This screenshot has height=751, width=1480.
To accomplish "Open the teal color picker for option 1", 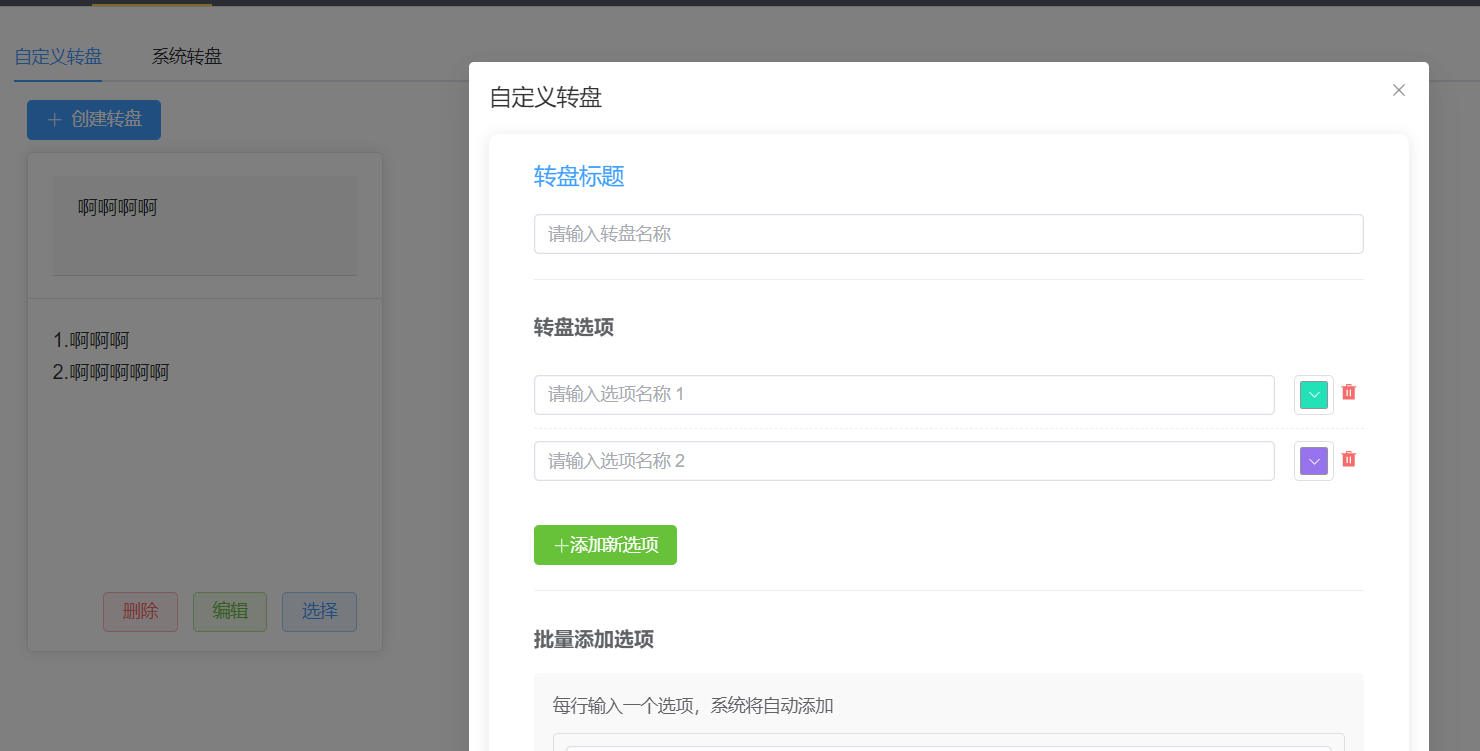I will coord(1314,395).
